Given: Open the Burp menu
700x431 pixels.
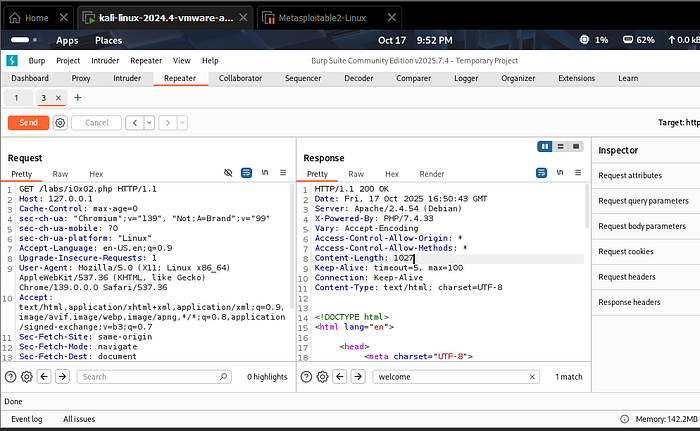Looking at the screenshot, I should [37, 61].
